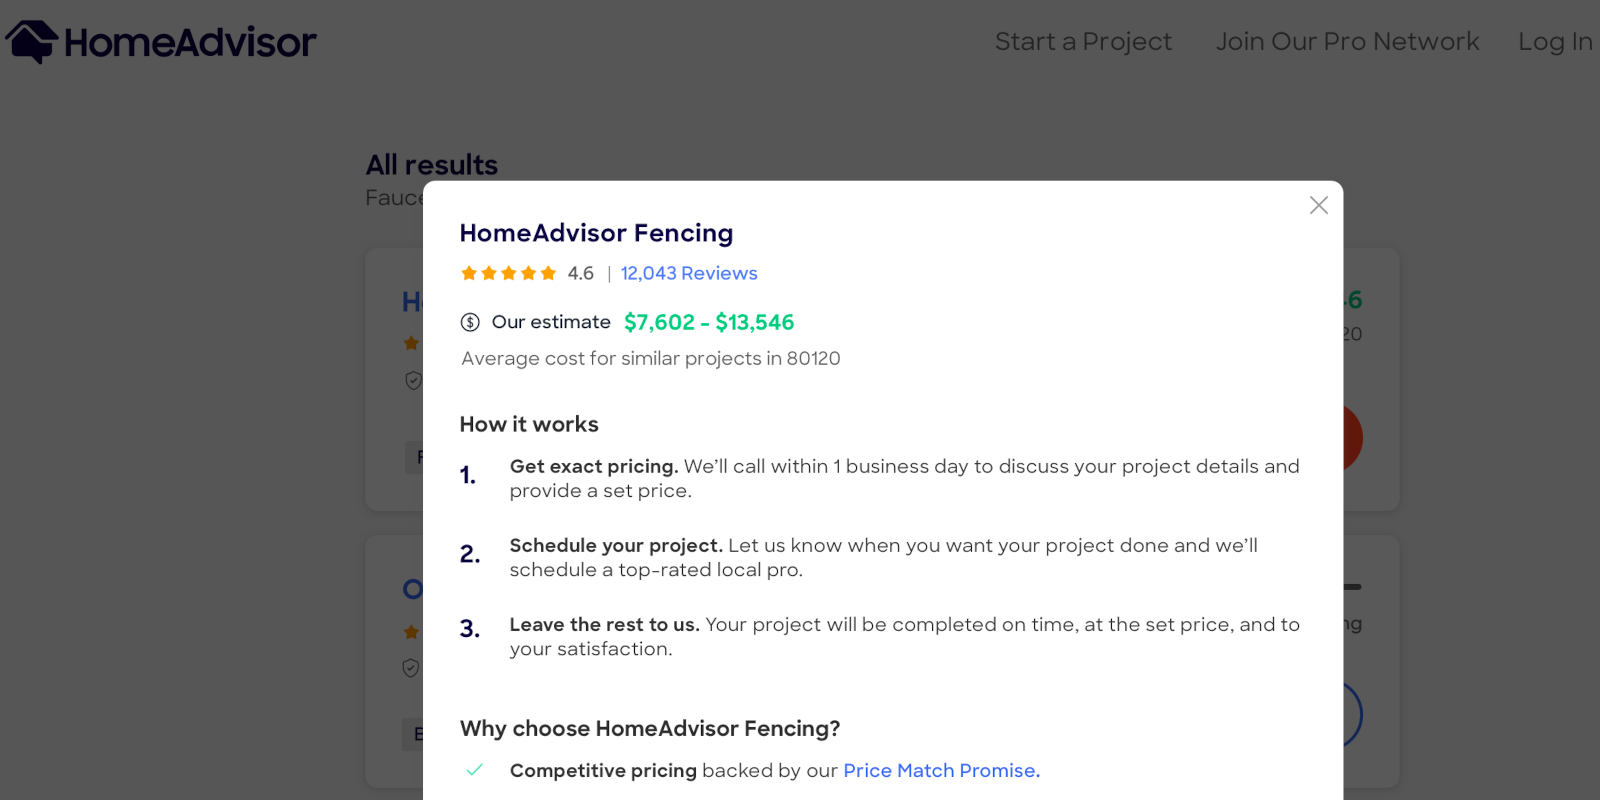This screenshot has height=800, width=1600.
Task: Click the middle star of the 4.6 rating
Action: click(508, 272)
